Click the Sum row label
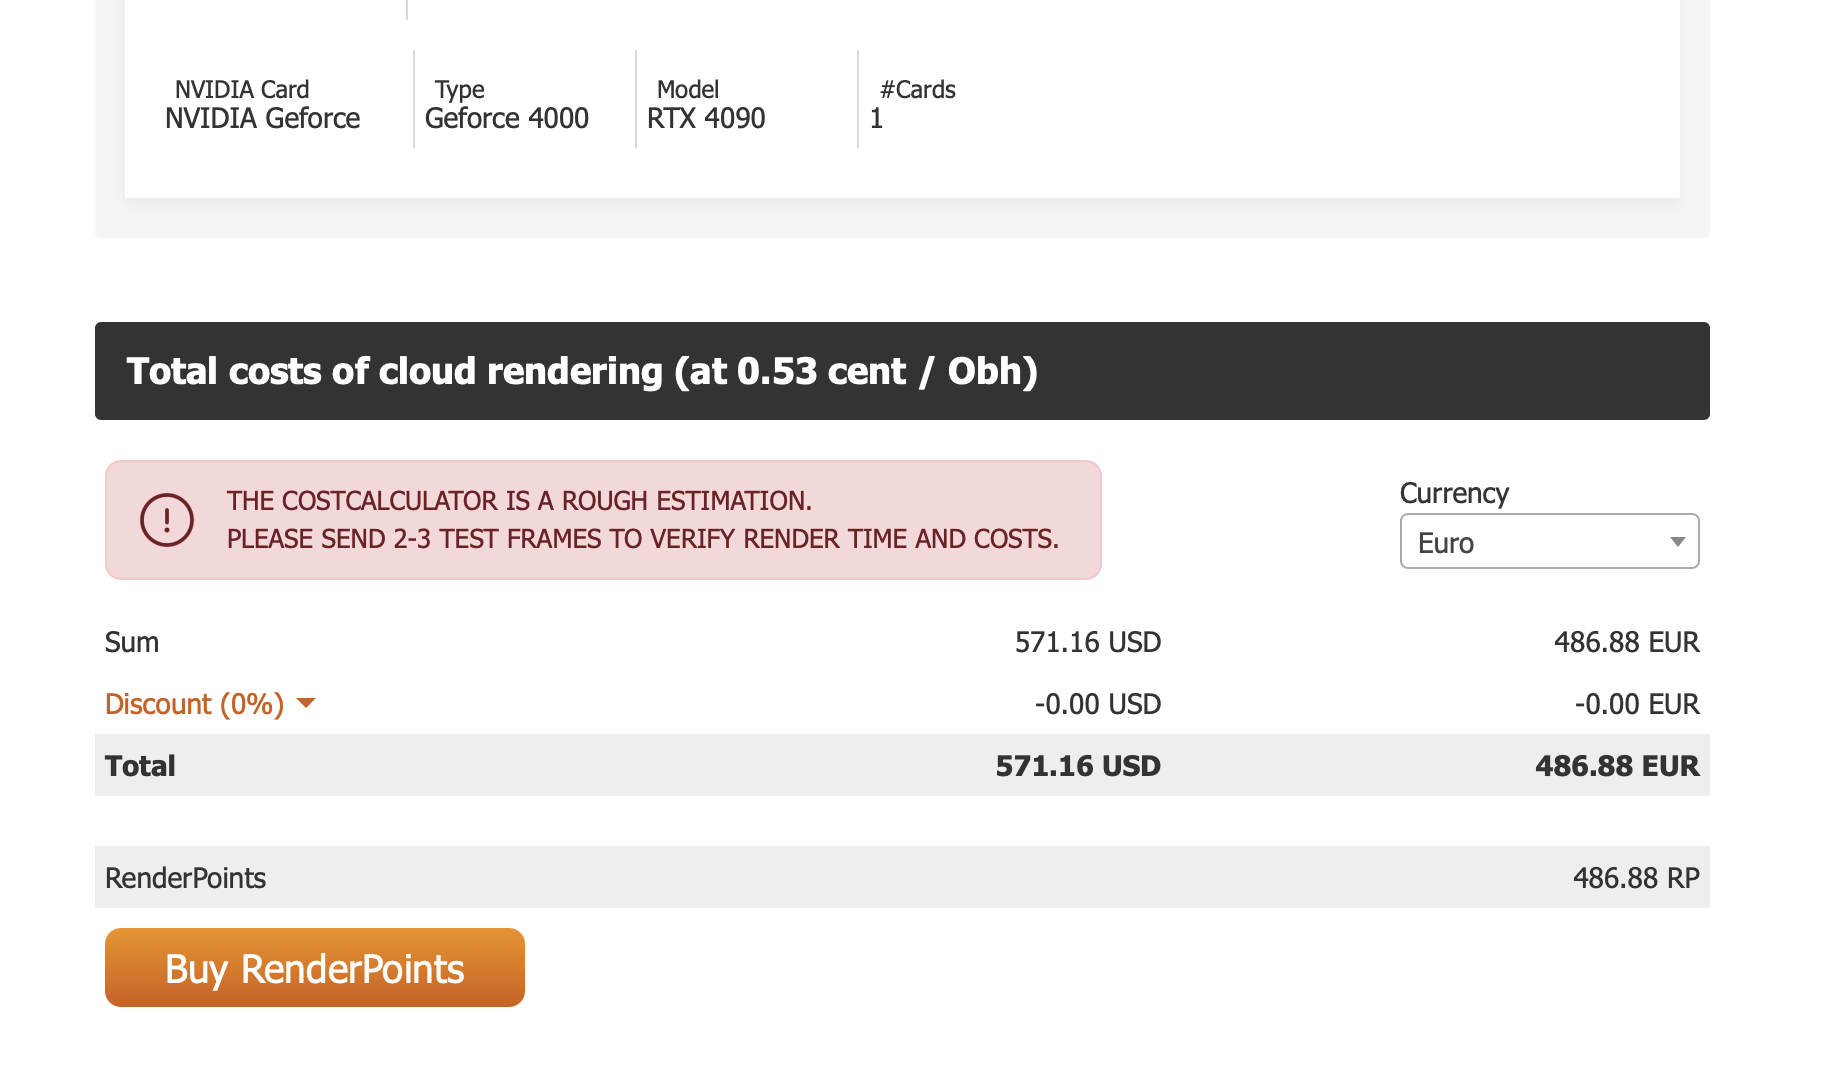The width and height of the screenshot is (1828, 1090). point(132,642)
